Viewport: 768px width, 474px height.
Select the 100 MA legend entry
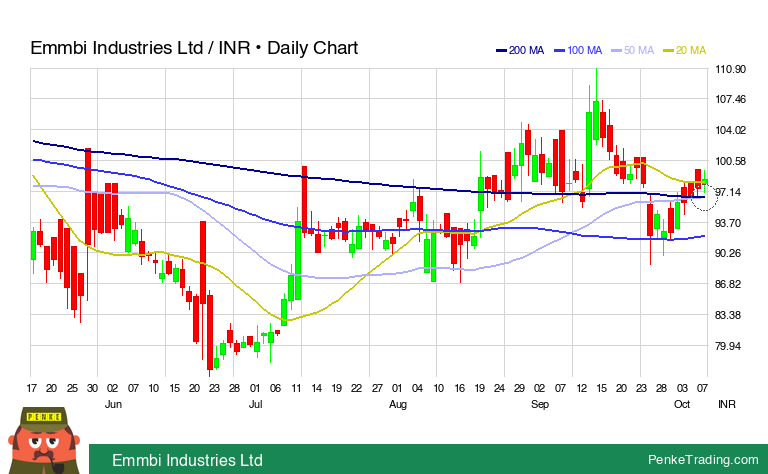(578, 50)
